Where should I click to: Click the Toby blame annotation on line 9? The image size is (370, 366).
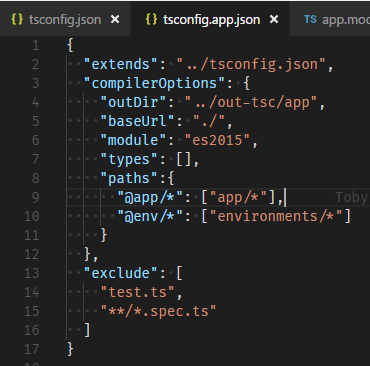tap(352, 197)
